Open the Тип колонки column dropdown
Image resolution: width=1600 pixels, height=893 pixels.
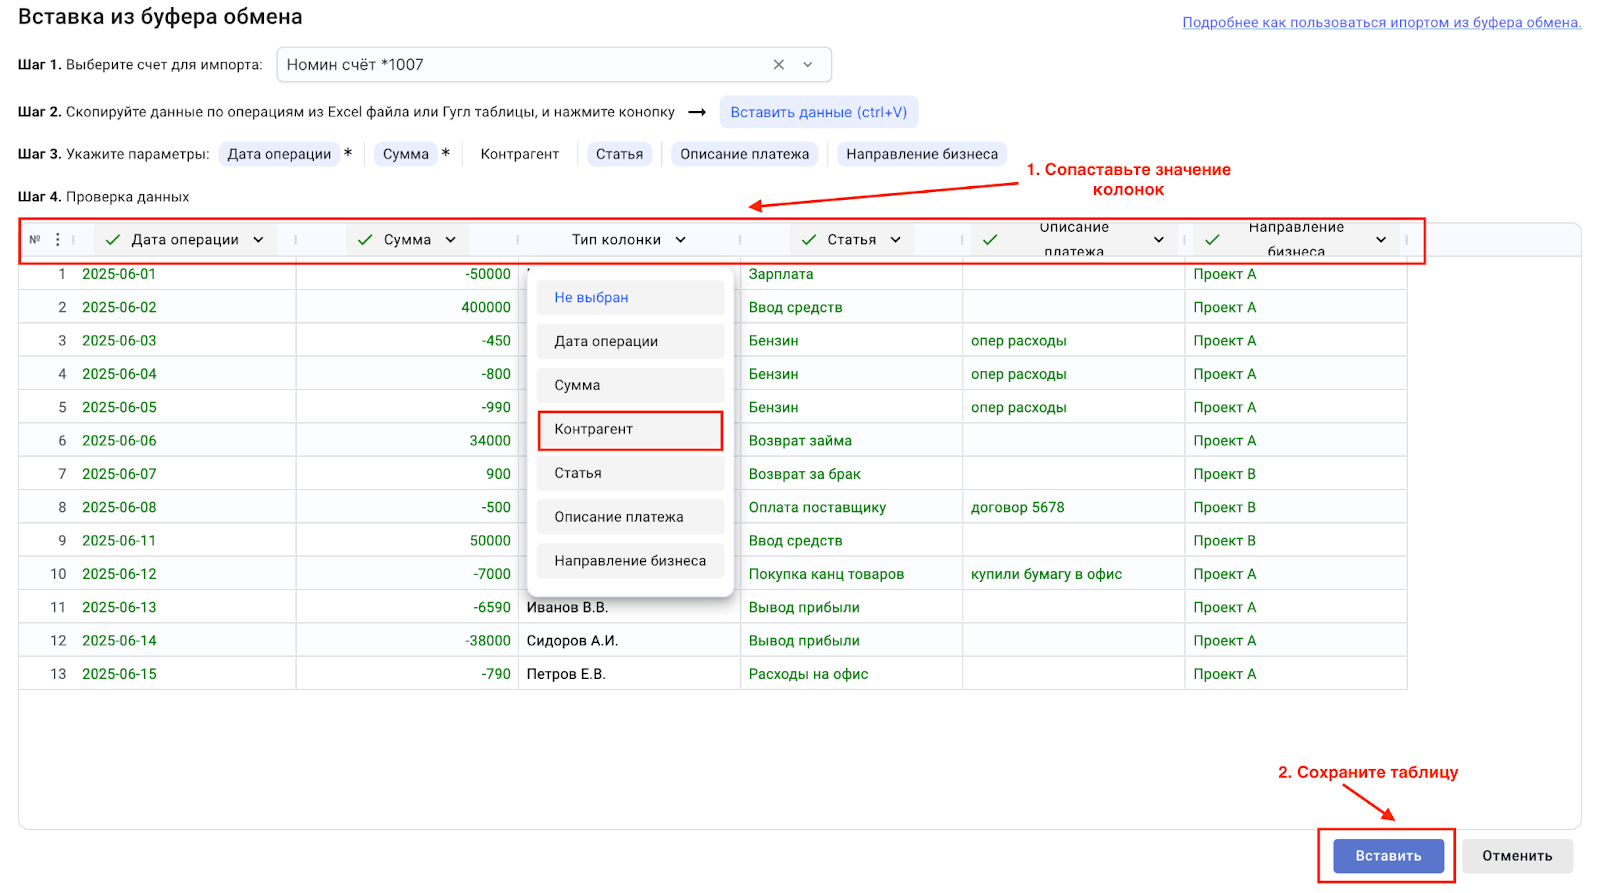point(680,240)
